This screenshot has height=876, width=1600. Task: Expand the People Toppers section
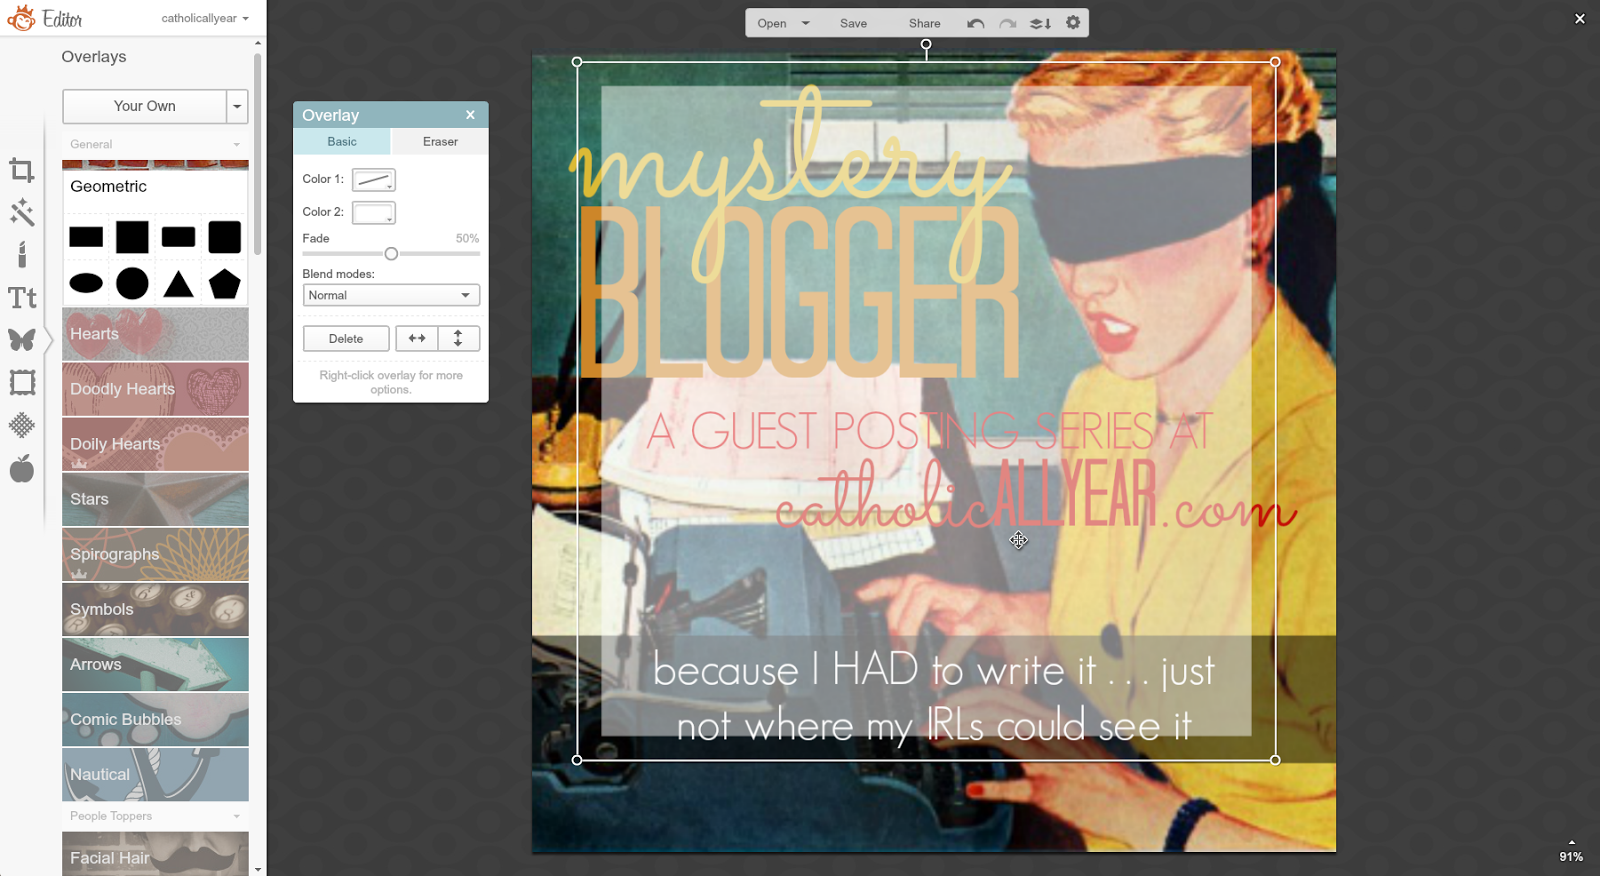(155, 816)
